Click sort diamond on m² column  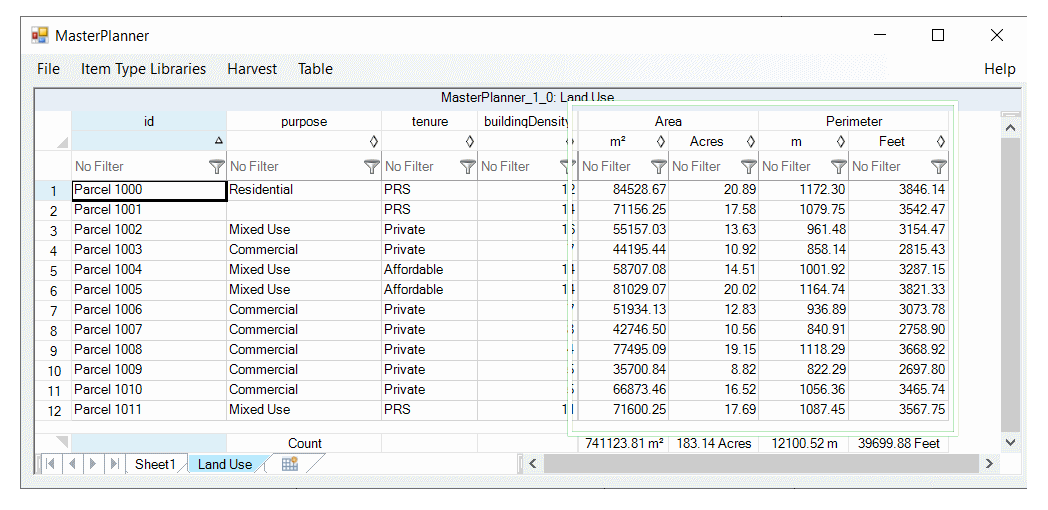(x=661, y=141)
